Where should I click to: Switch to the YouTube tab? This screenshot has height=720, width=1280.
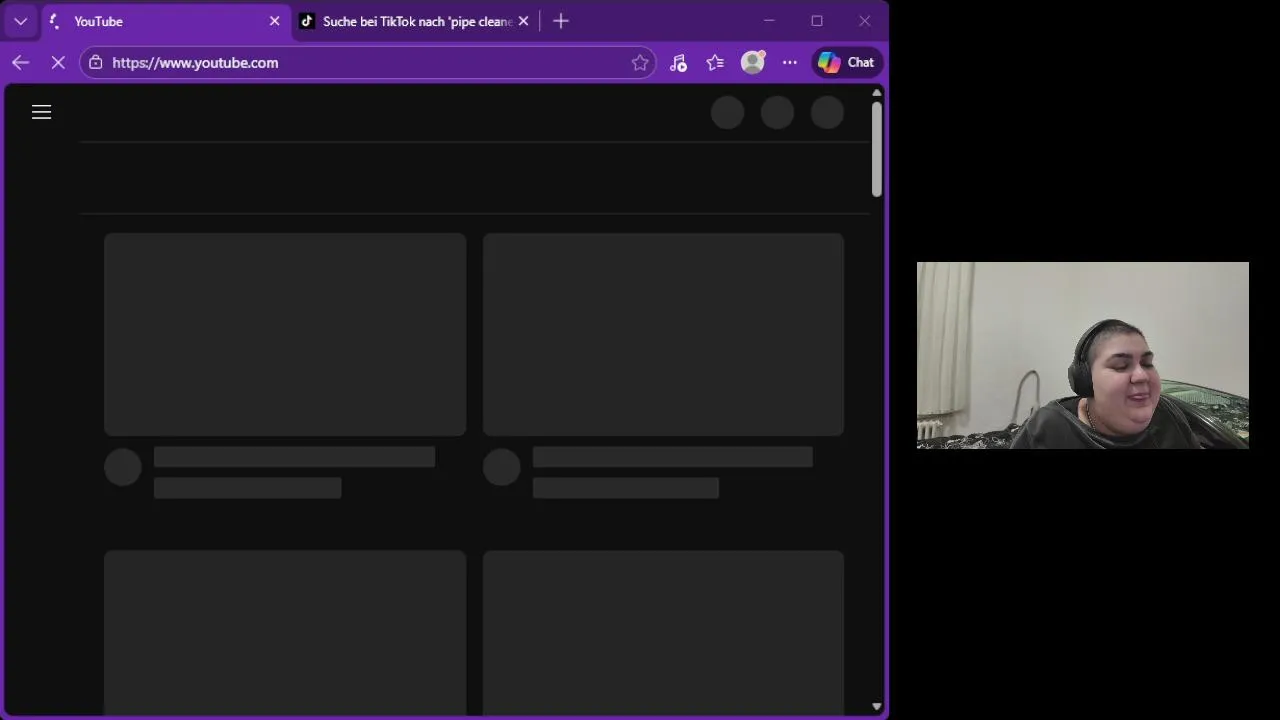[x=166, y=21]
